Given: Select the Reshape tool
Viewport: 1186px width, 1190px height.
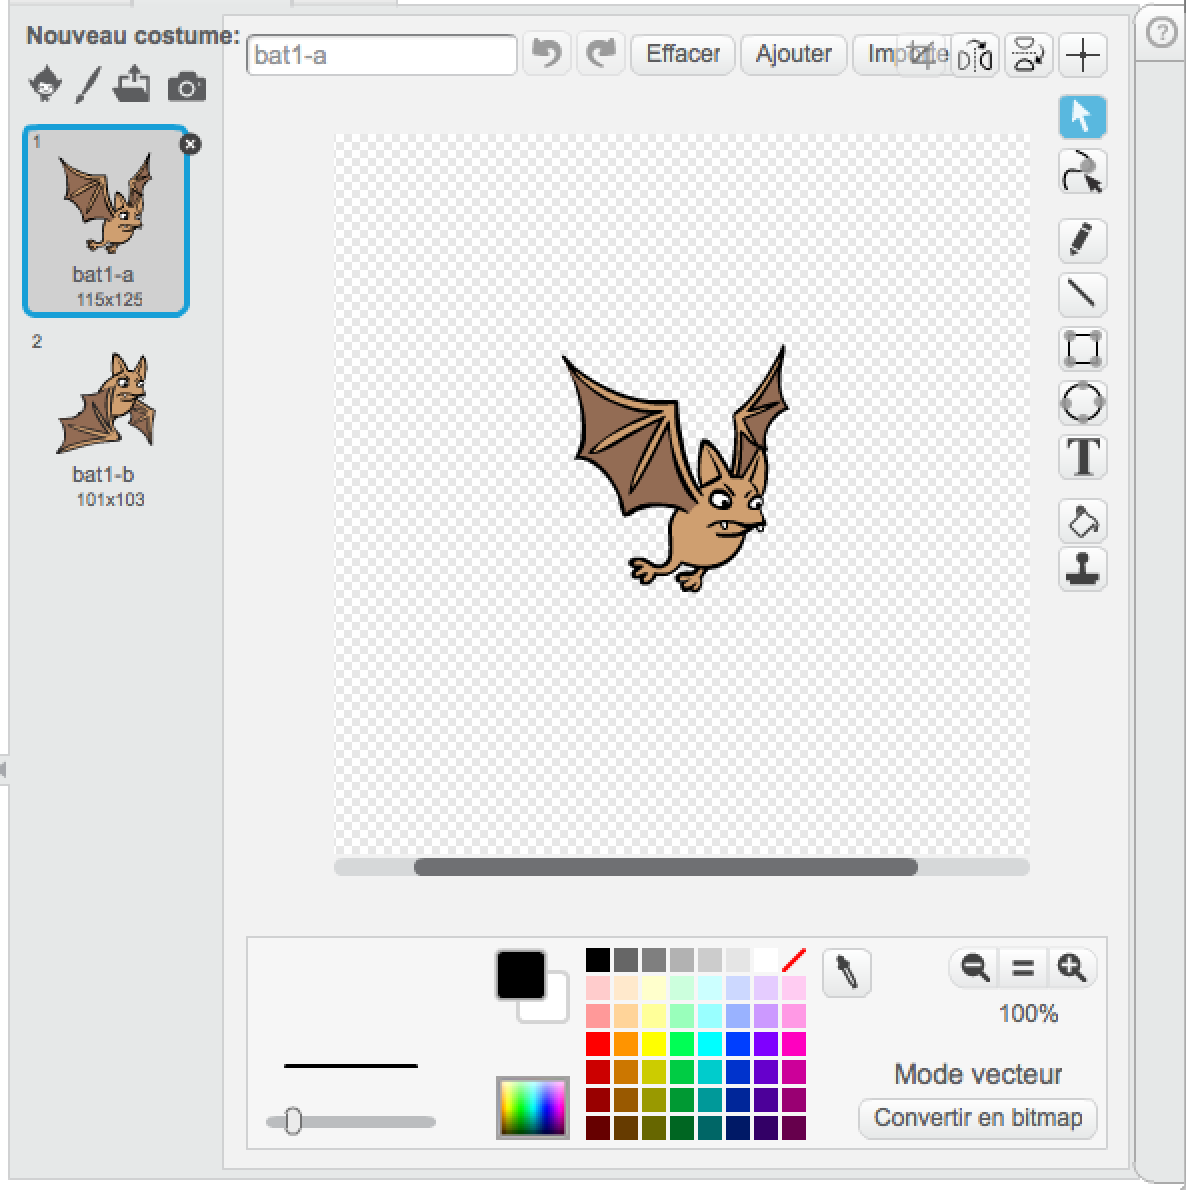Looking at the screenshot, I should (x=1083, y=171).
